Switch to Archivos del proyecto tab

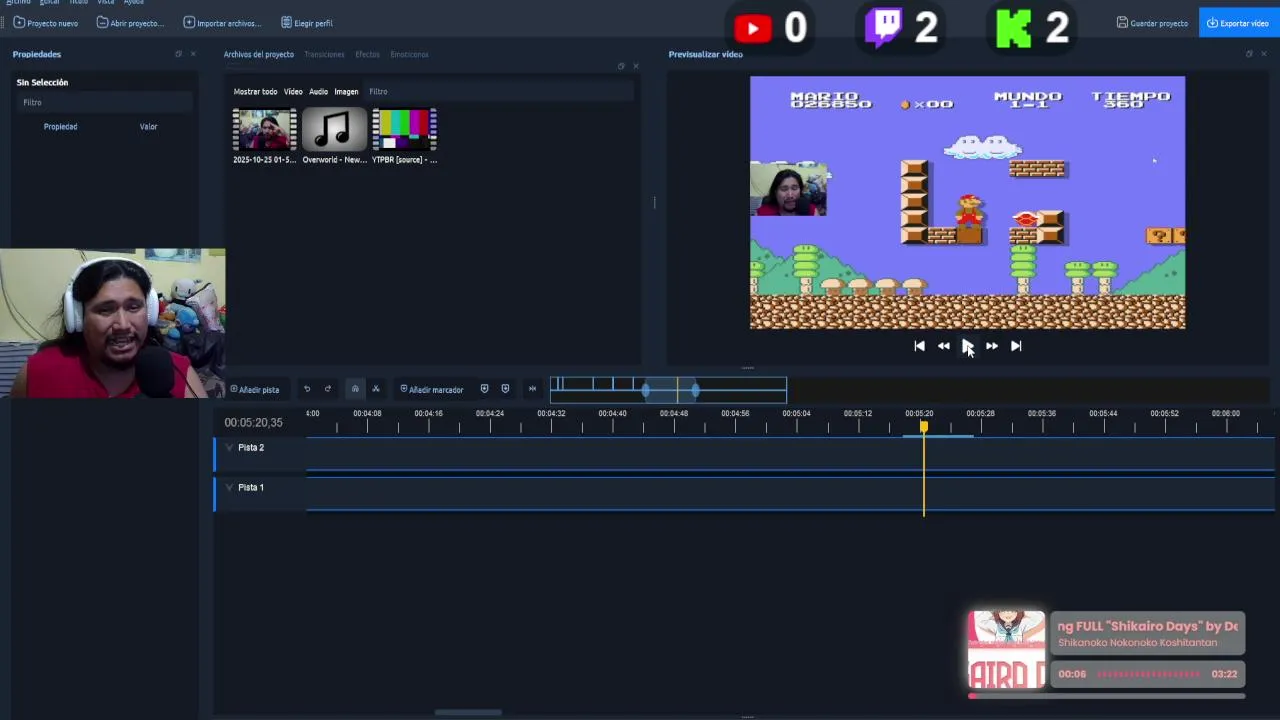259,54
